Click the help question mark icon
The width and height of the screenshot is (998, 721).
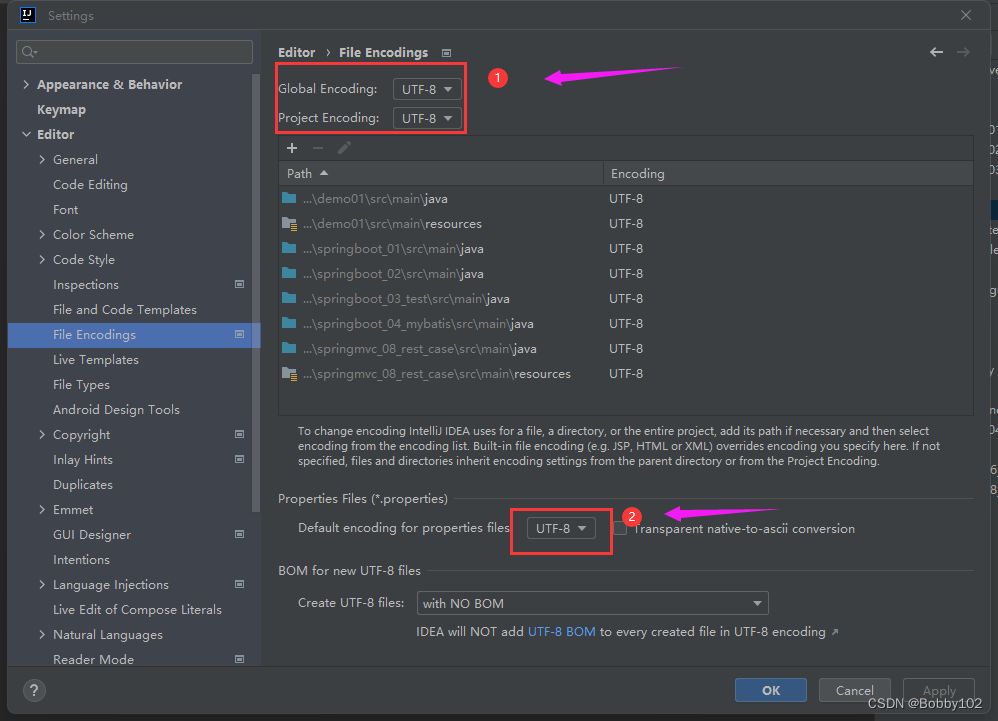34,690
